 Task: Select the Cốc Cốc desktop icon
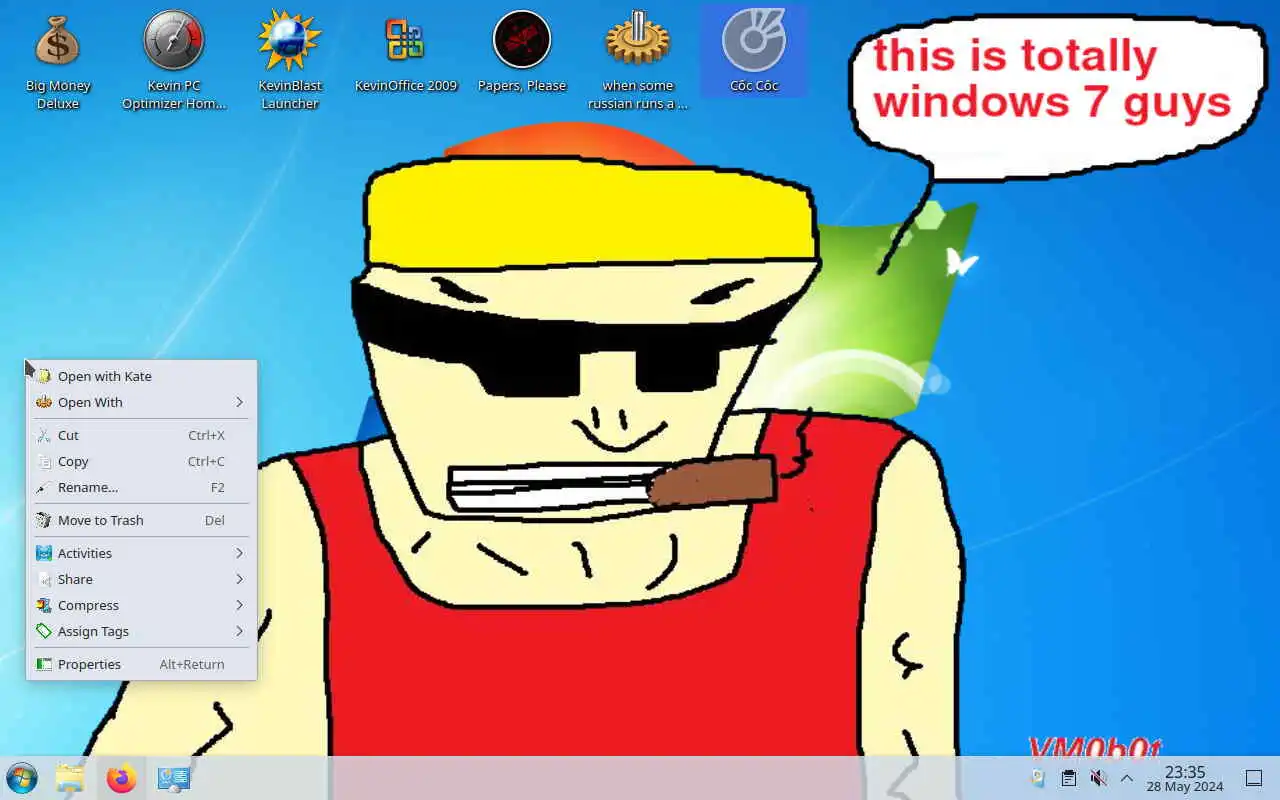(x=754, y=52)
